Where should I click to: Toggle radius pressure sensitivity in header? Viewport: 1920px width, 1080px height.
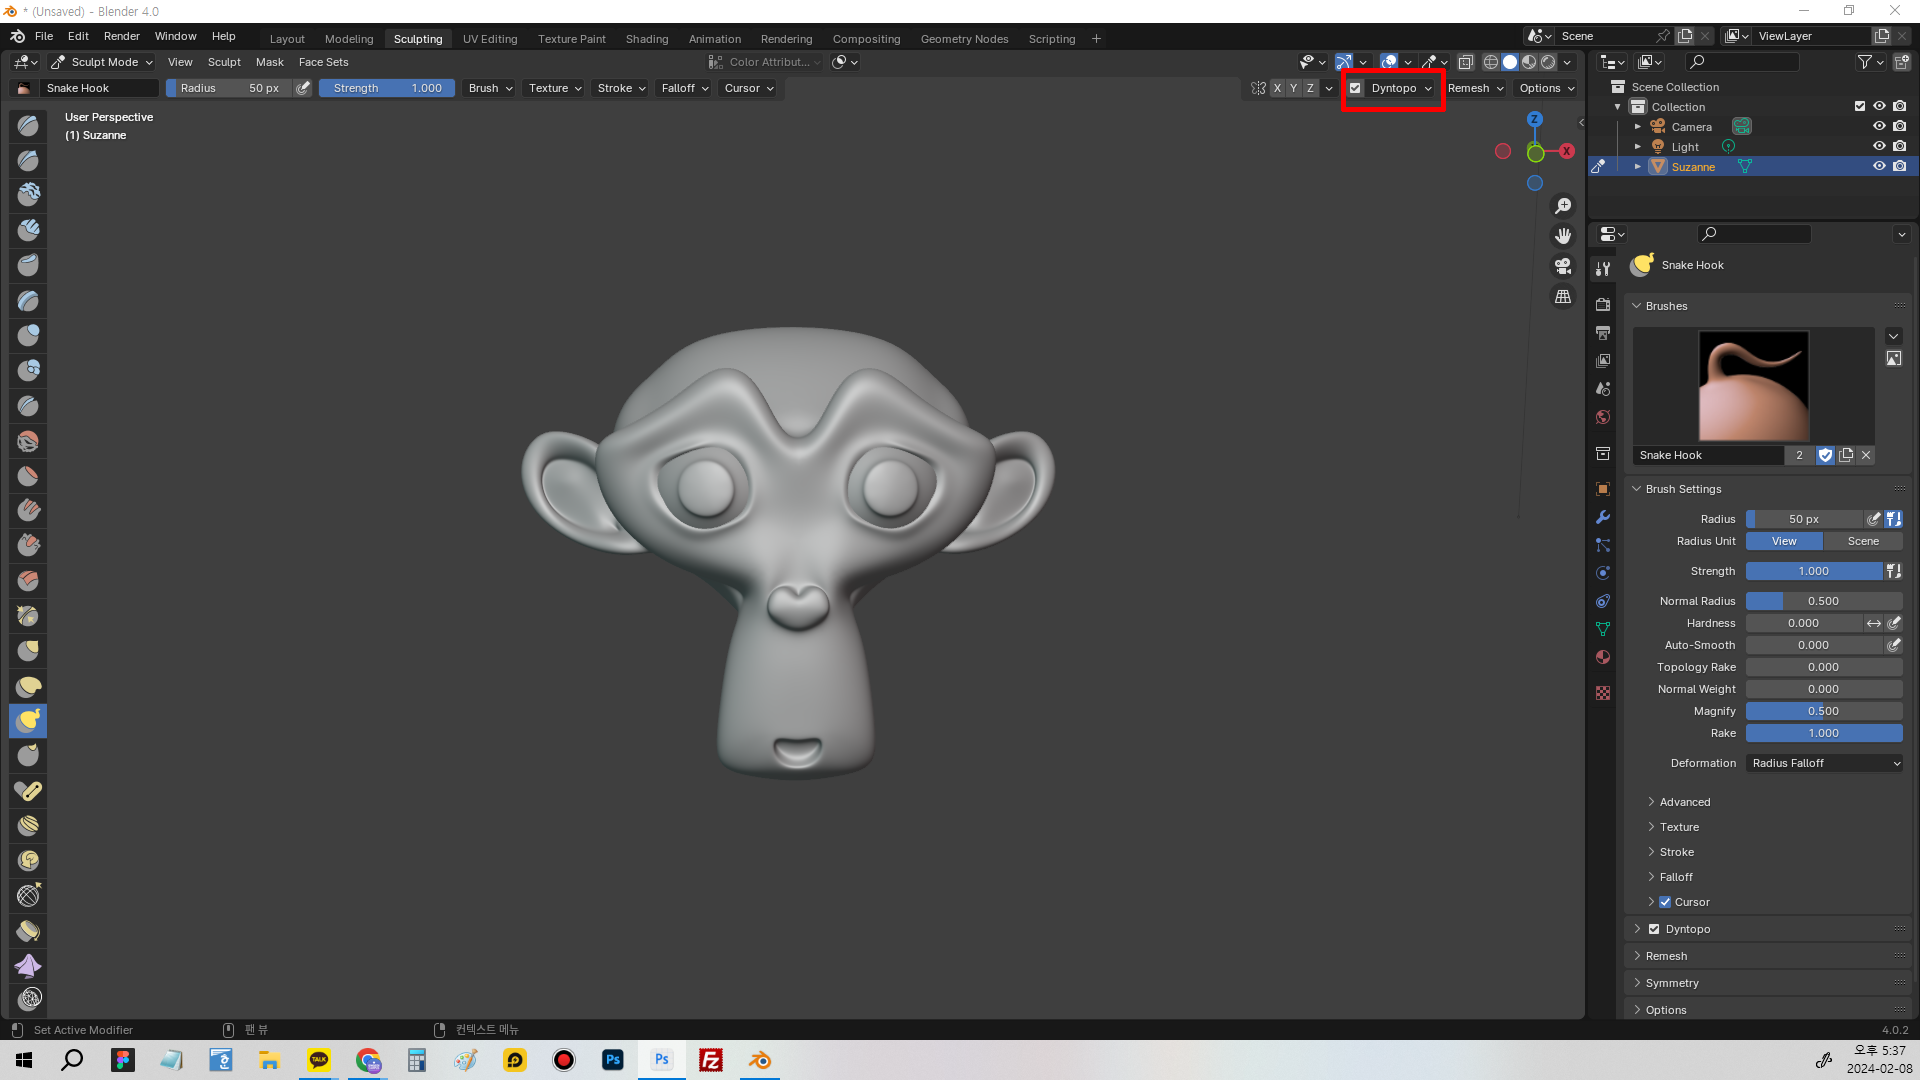pos(303,88)
